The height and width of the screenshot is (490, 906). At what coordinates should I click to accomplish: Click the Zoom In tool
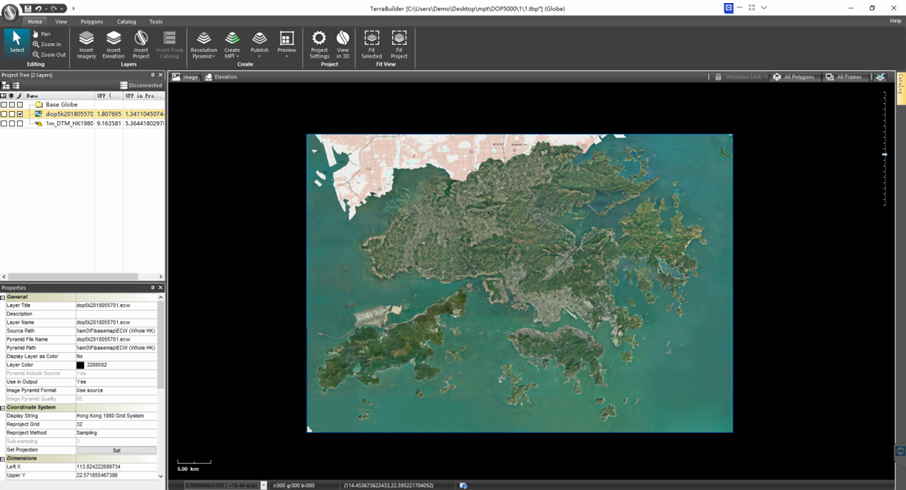[47, 44]
